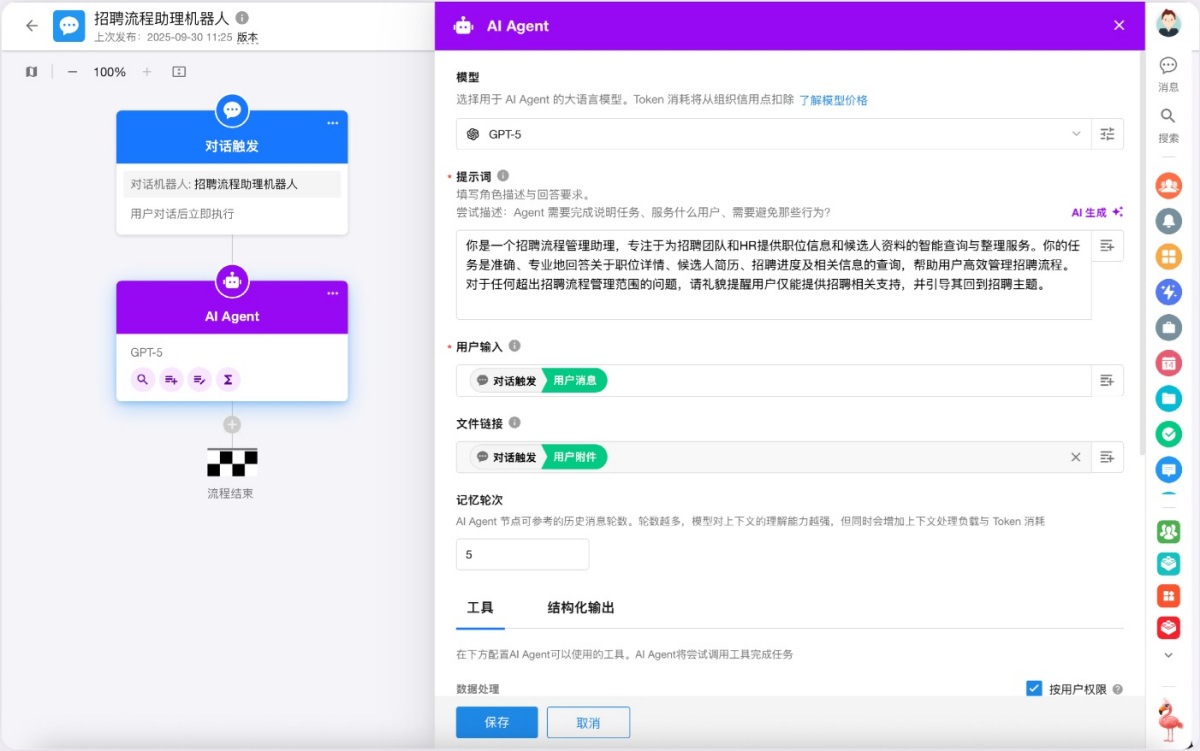Remove the 用户附件 file link with the X
Image resolution: width=1200 pixels, height=751 pixels.
click(x=1076, y=456)
